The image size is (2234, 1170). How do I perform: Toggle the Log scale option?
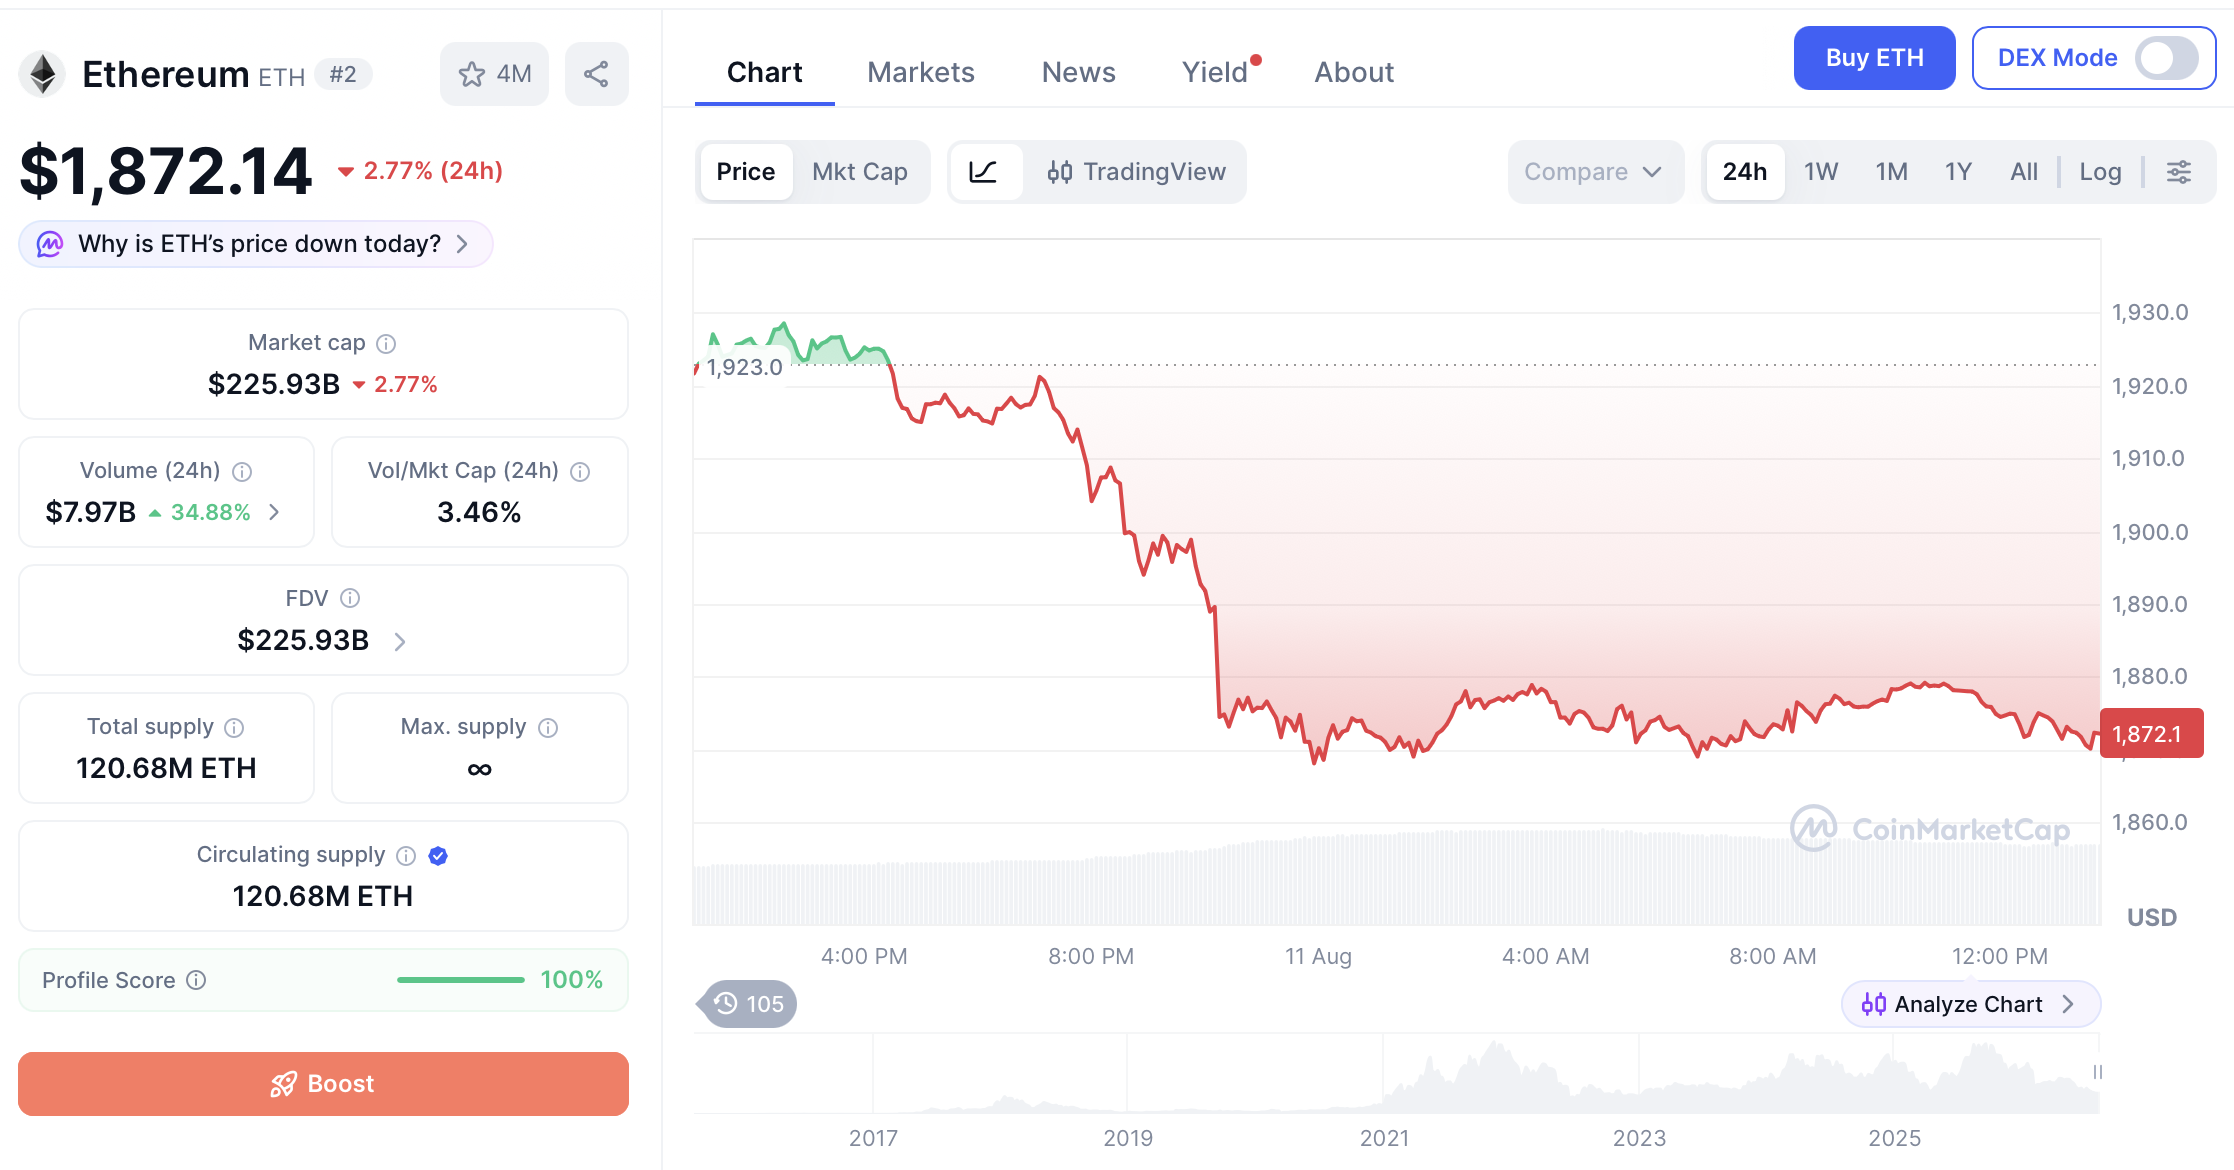2100,172
